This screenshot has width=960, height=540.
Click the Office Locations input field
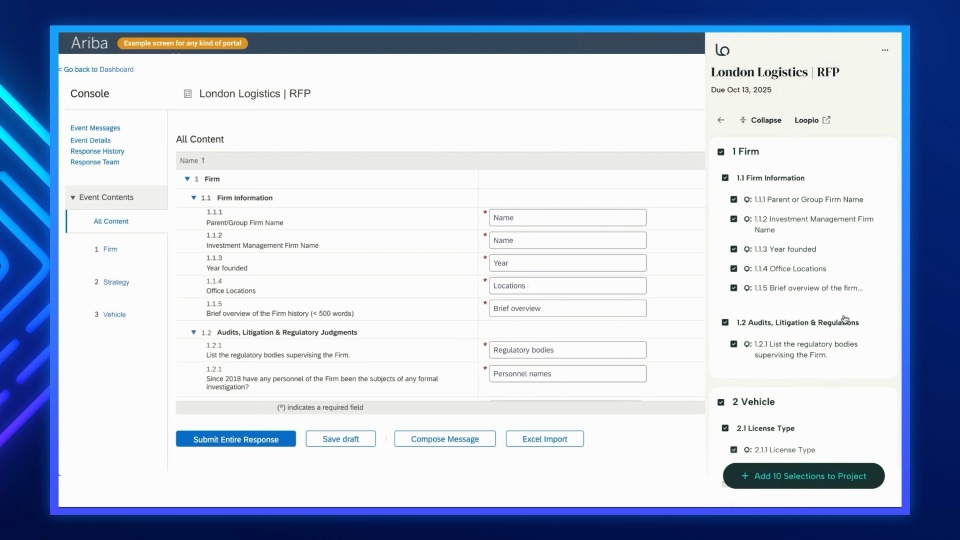coord(568,285)
